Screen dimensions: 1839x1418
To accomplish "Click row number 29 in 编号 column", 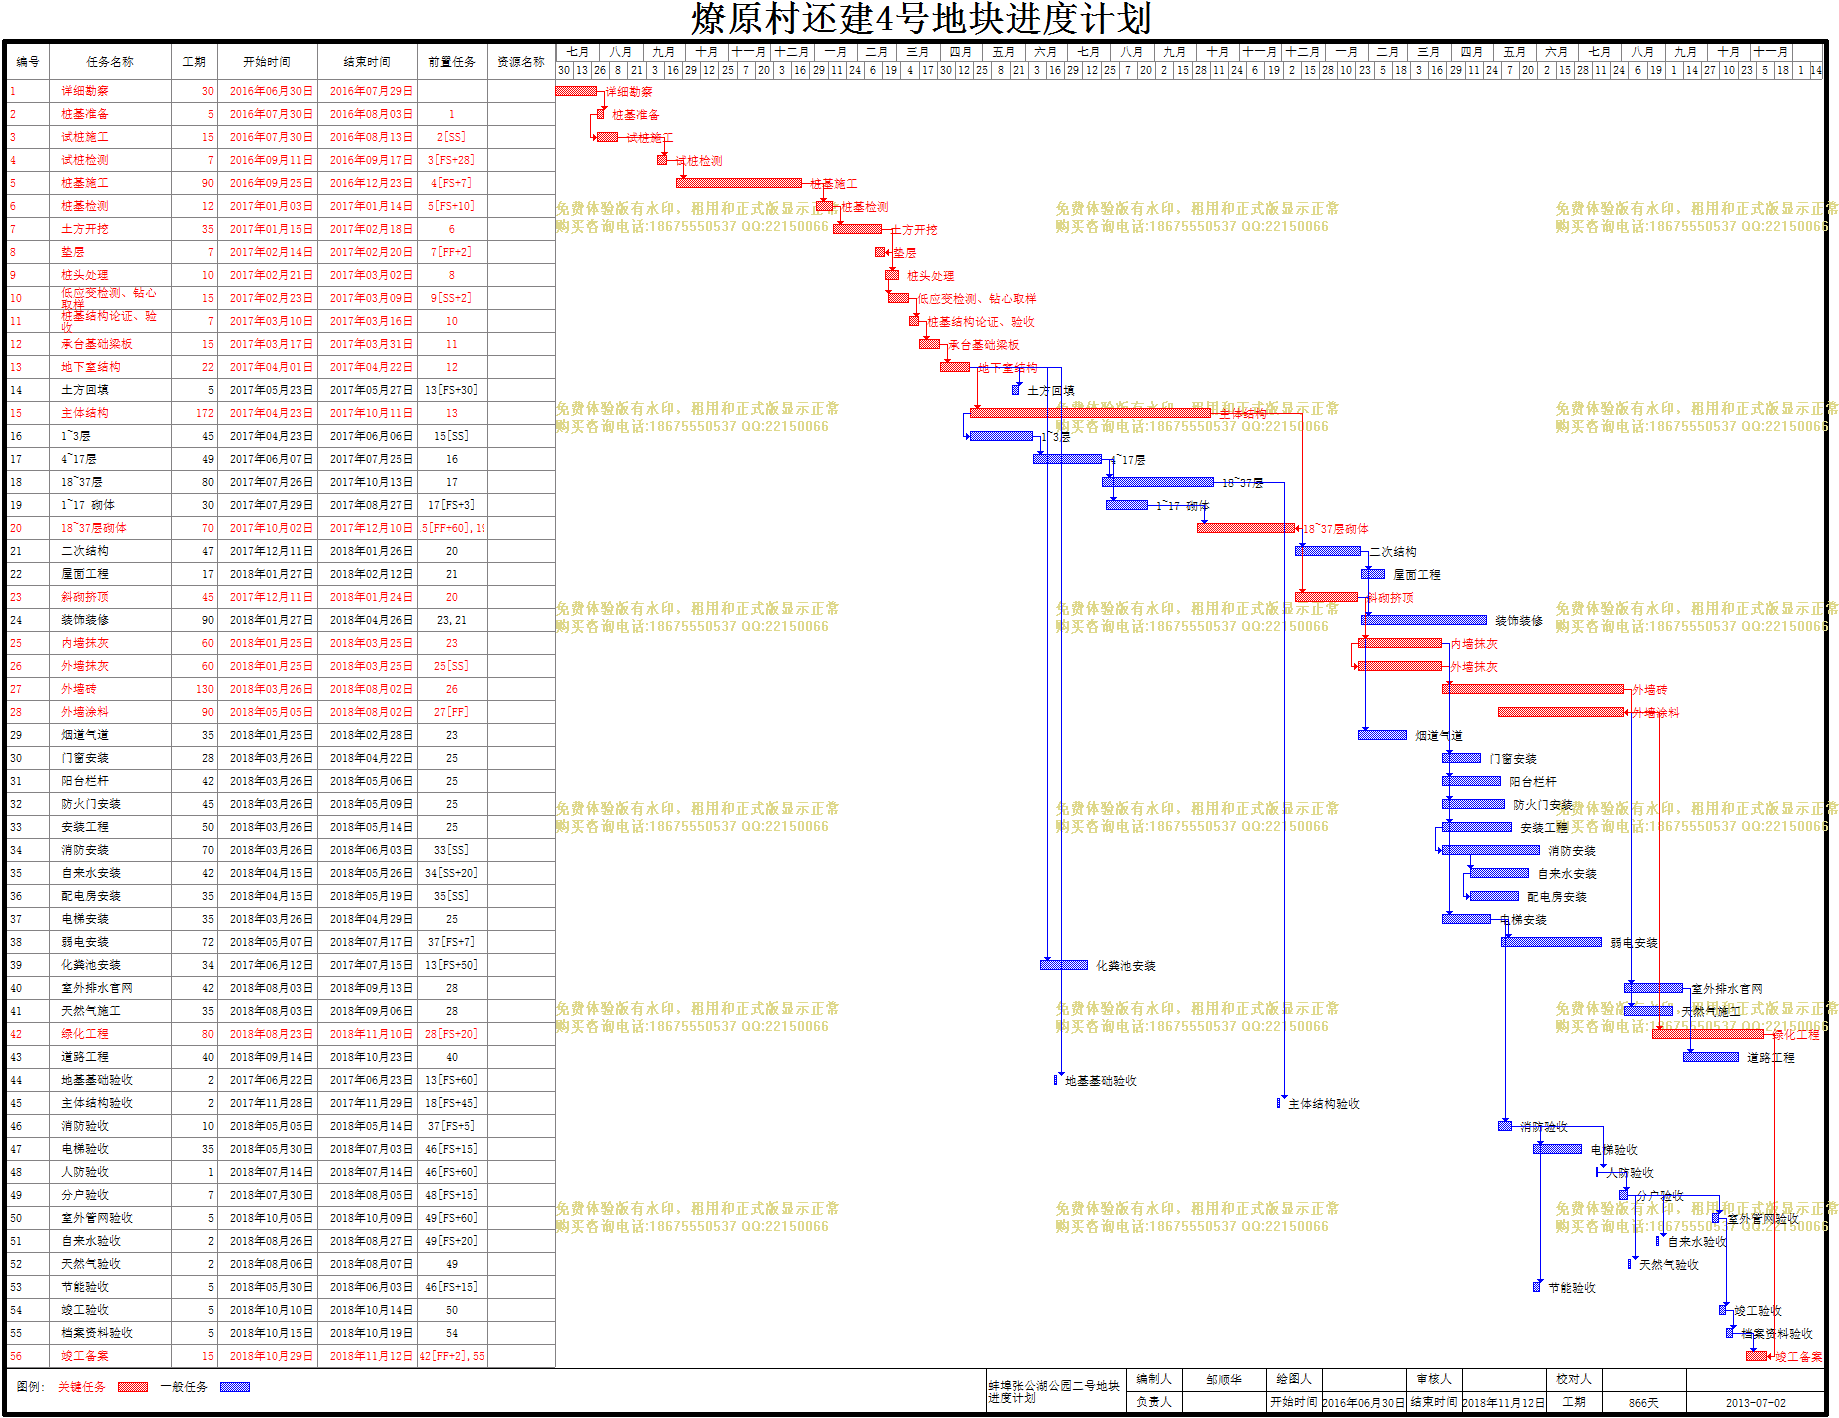I will point(16,735).
